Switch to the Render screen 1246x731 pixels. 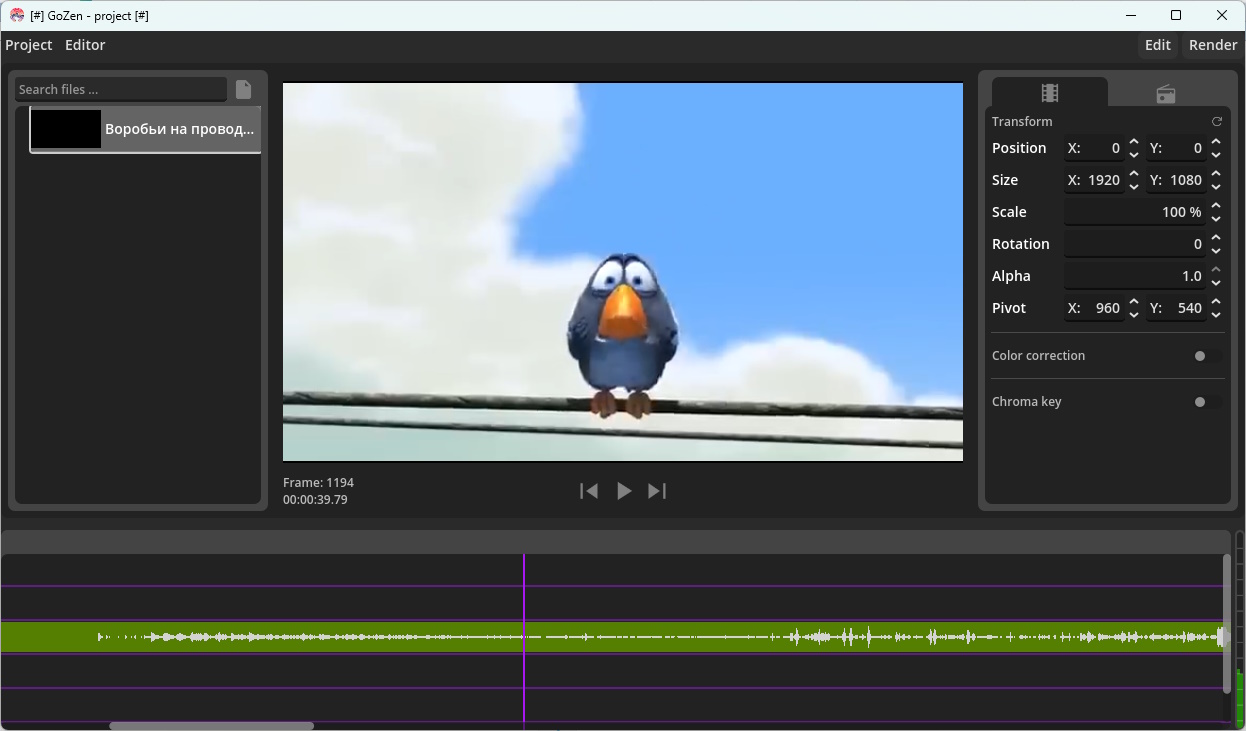tap(1213, 45)
